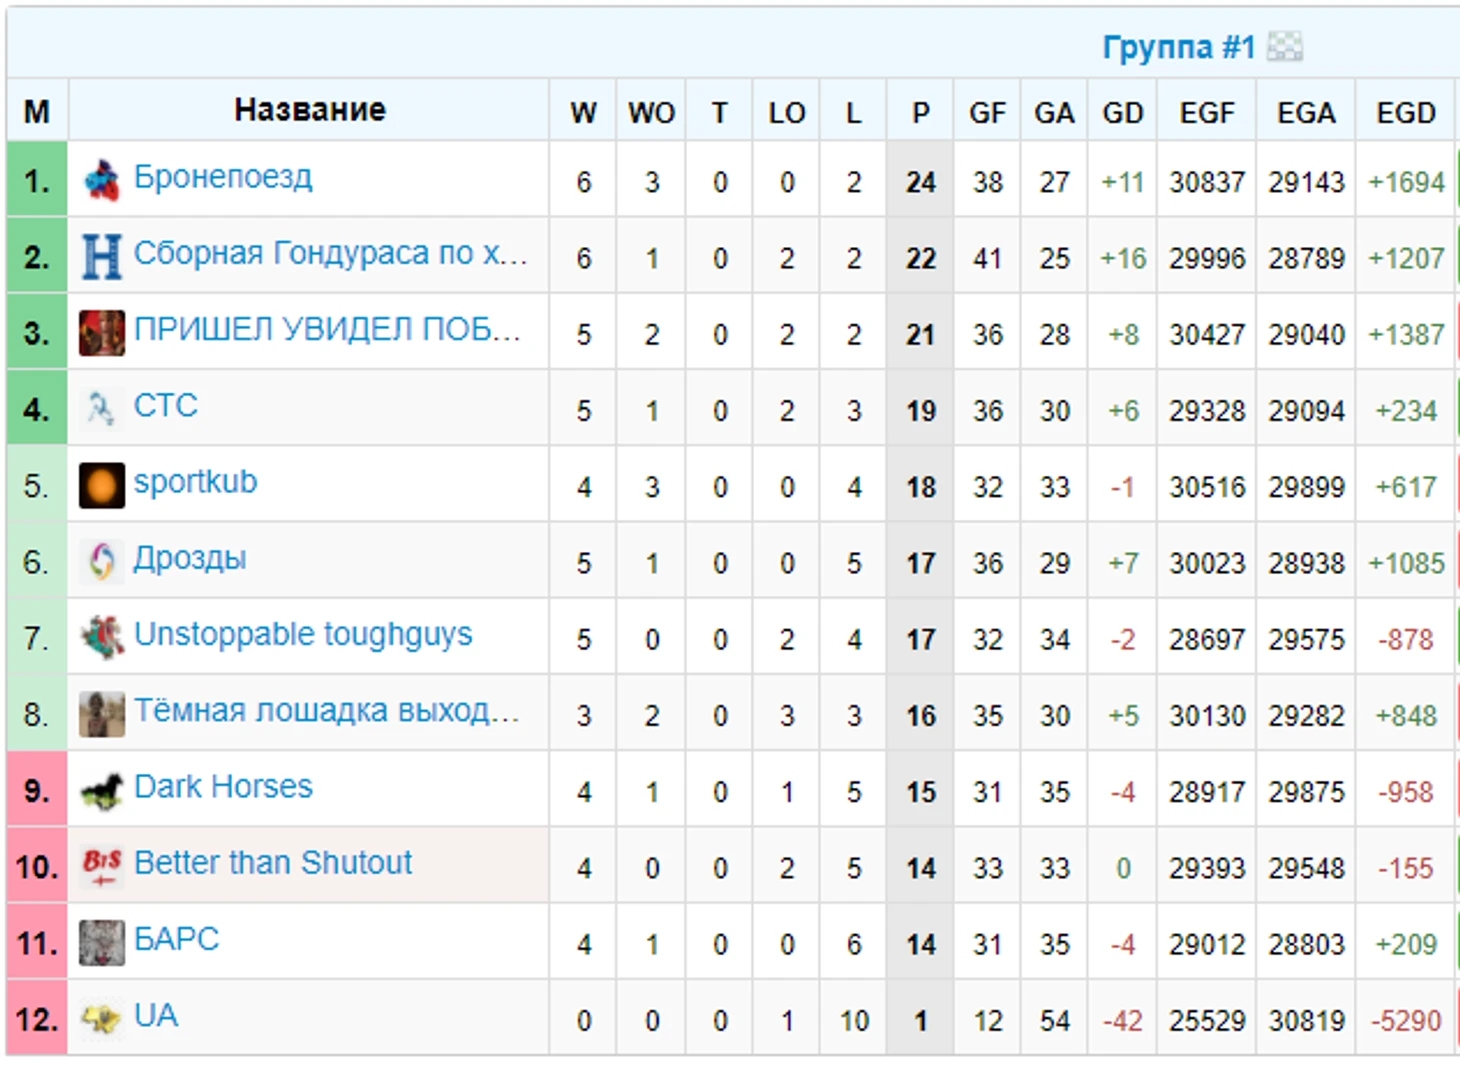Click the GD column header
The image size is (1460, 1065).
(x=1122, y=112)
